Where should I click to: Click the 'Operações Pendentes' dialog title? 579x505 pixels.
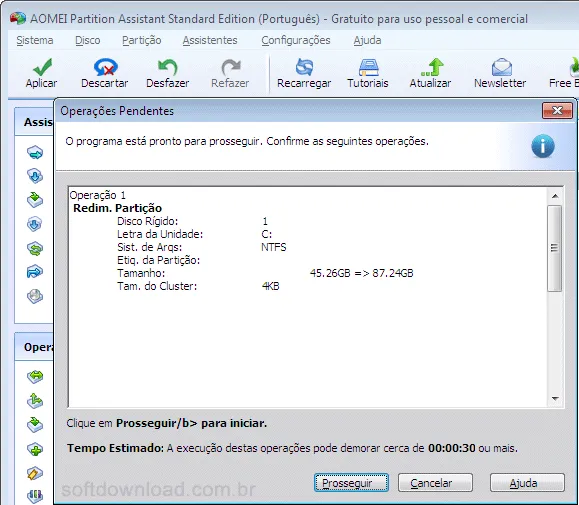click(x=117, y=111)
